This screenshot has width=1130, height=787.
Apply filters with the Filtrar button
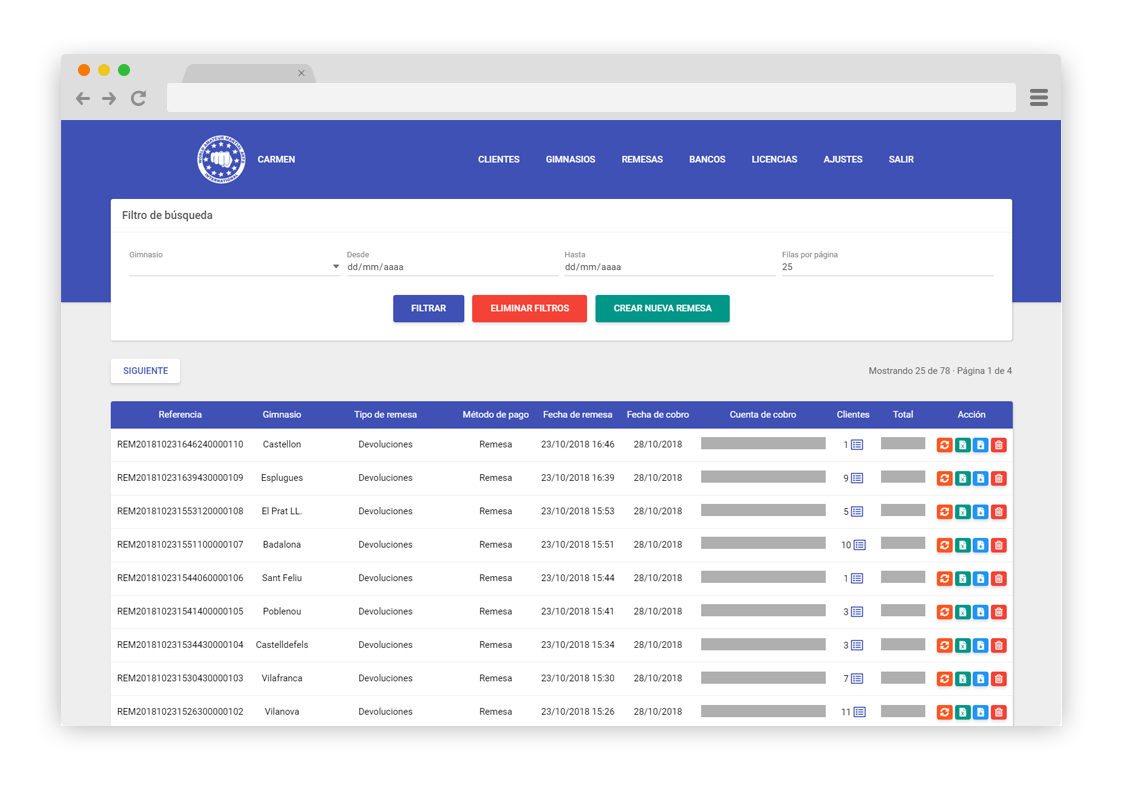pyautogui.click(x=428, y=308)
